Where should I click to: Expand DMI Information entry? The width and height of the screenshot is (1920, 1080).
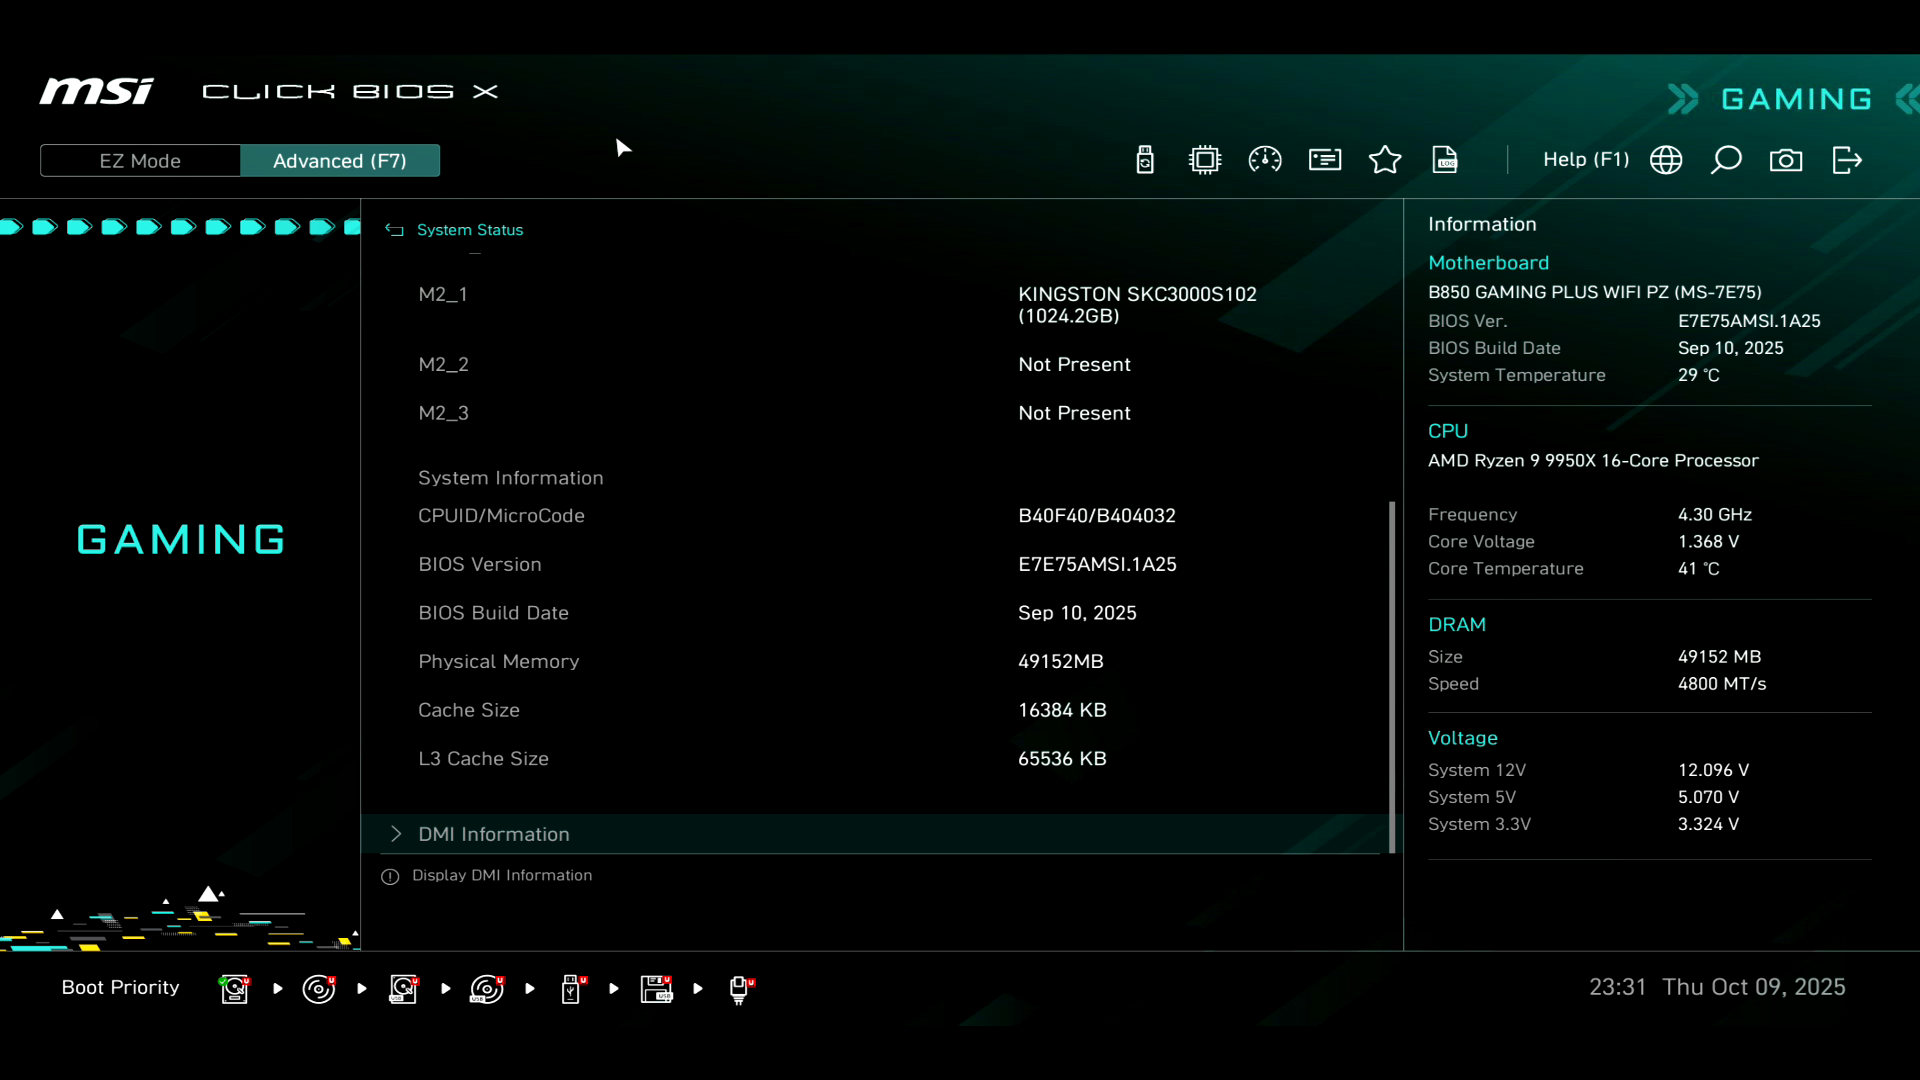point(494,834)
